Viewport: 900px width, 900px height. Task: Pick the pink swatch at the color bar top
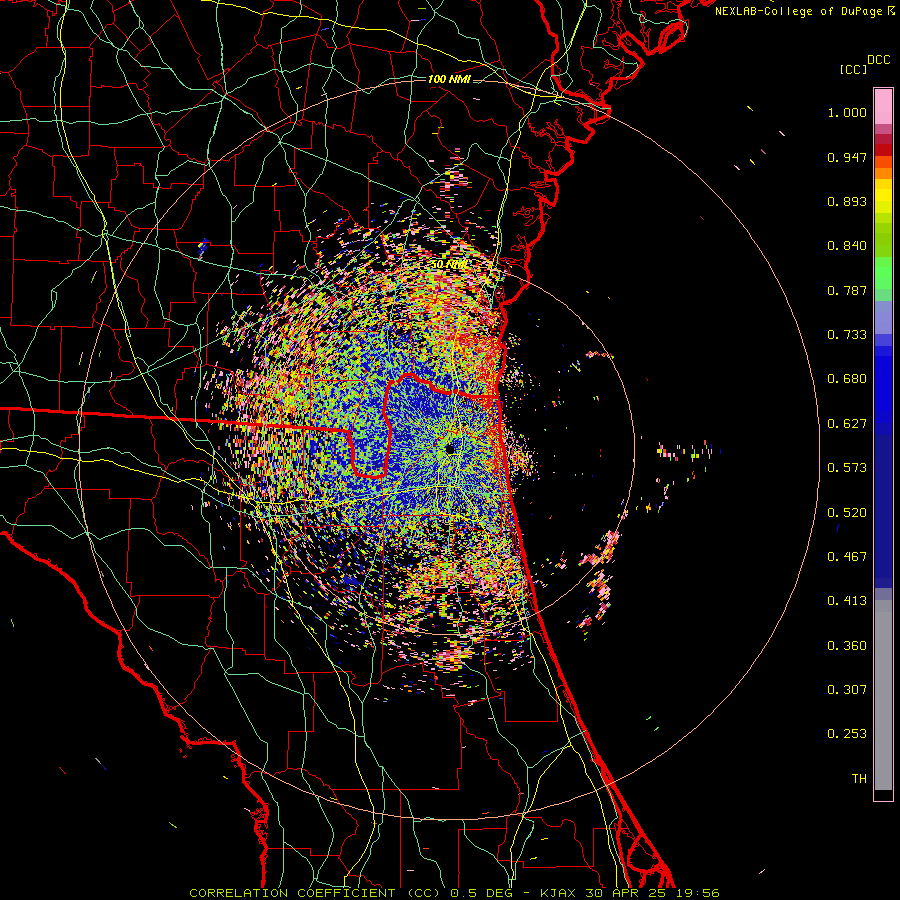[883, 106]
